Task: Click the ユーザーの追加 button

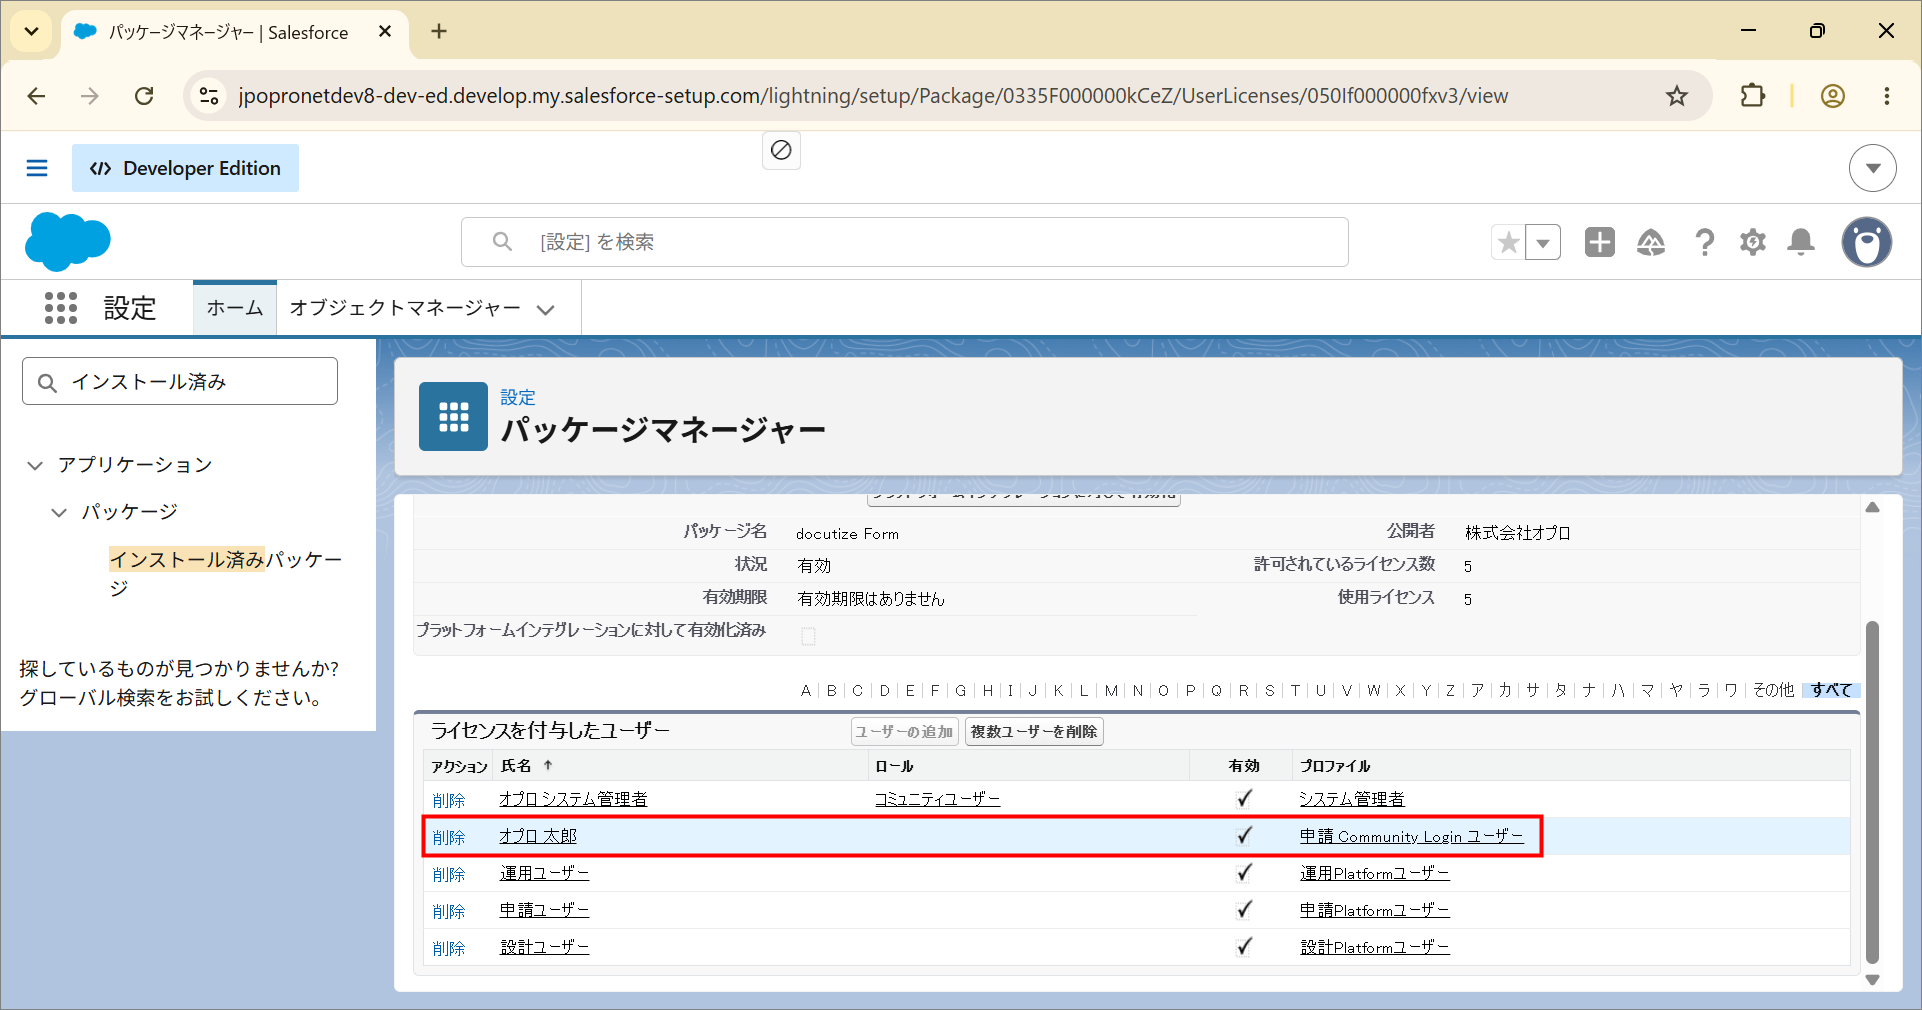Action: tap(905, 732)
